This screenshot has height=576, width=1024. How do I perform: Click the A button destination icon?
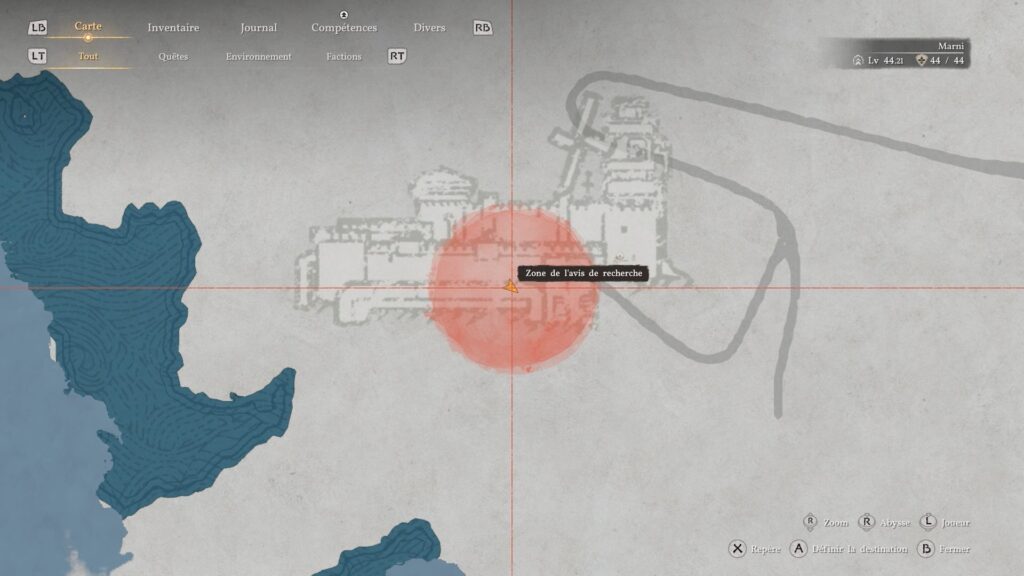(799, 549)
